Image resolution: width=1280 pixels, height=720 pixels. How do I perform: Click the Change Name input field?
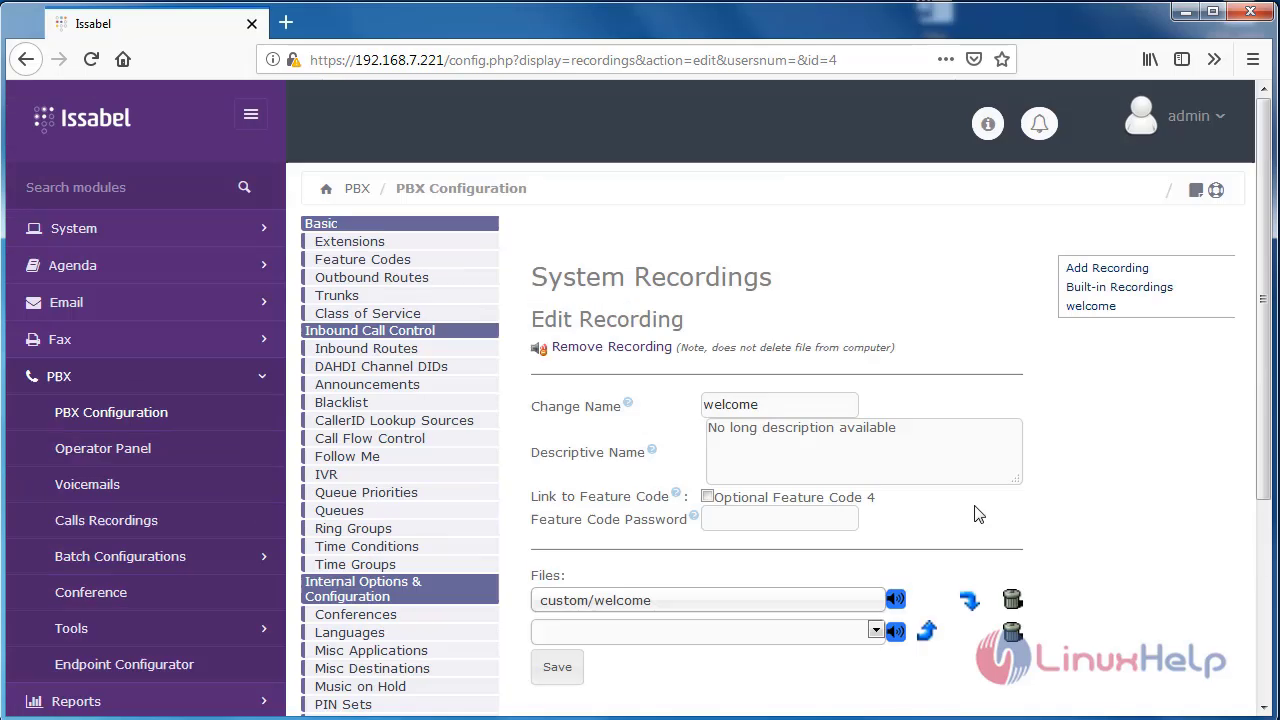780,405
